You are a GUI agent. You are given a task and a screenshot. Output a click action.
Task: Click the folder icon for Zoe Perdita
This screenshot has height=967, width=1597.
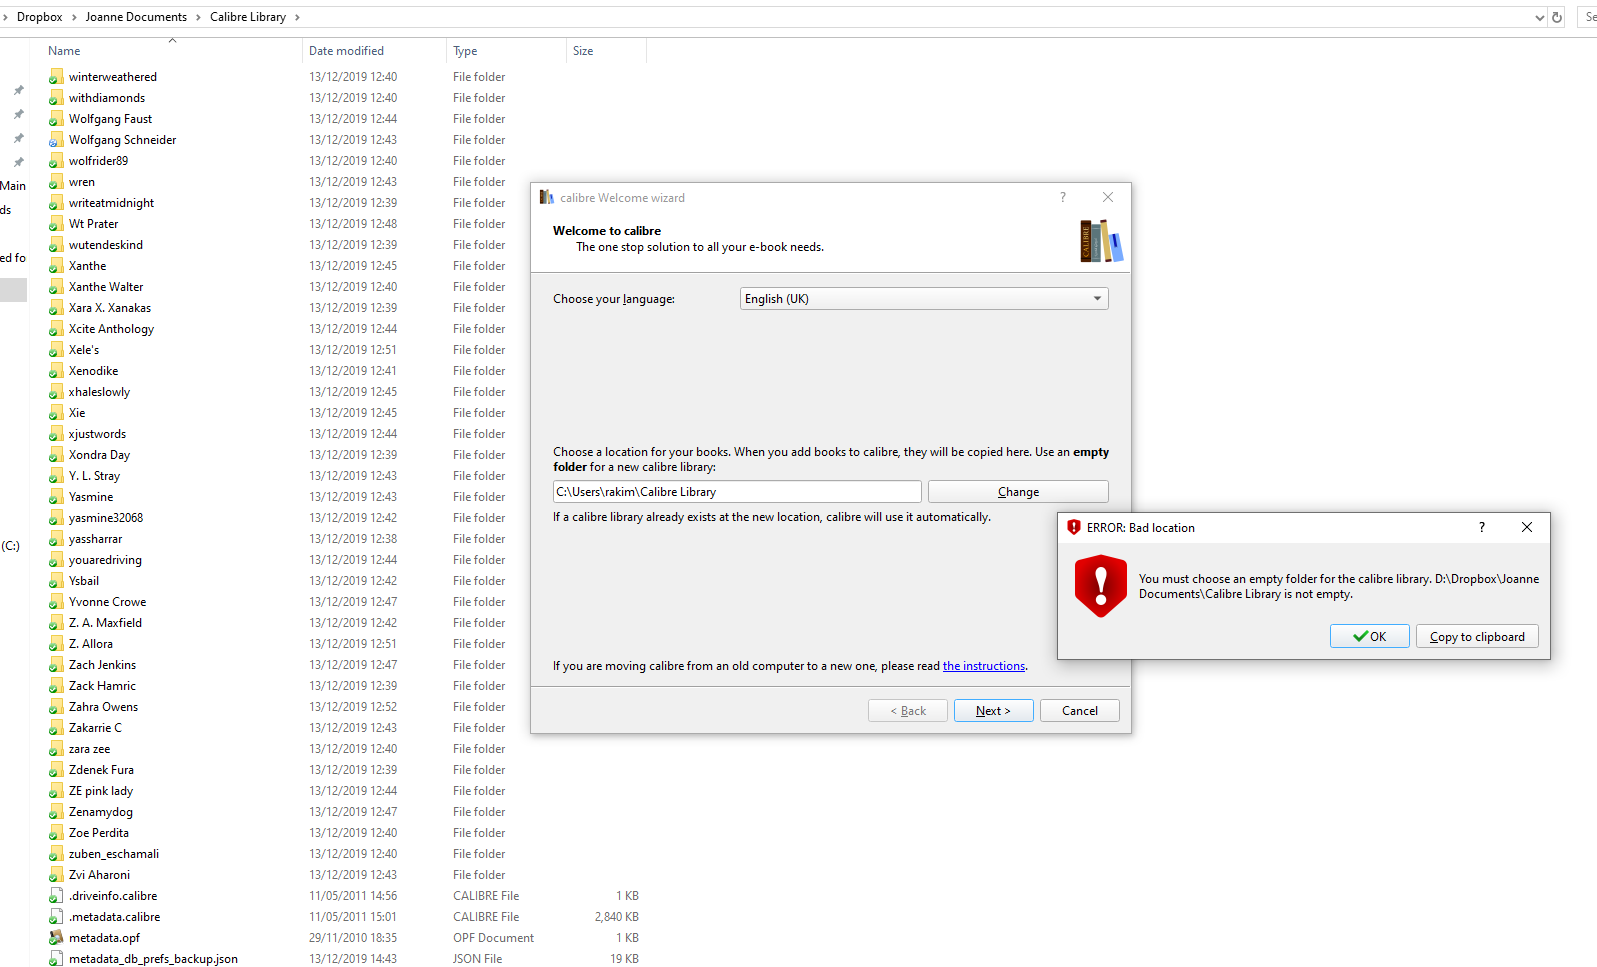point(56,833)
